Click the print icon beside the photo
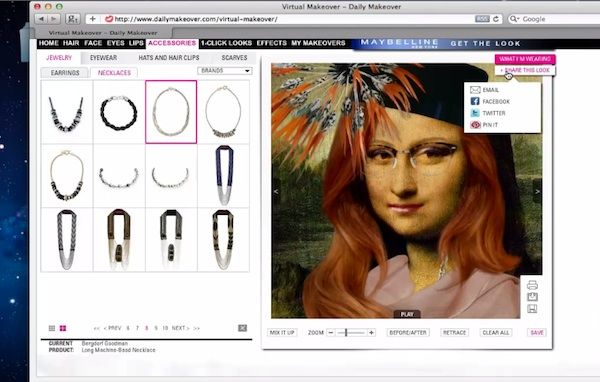Viewport: 600px width, 382px height. [532, 285]
